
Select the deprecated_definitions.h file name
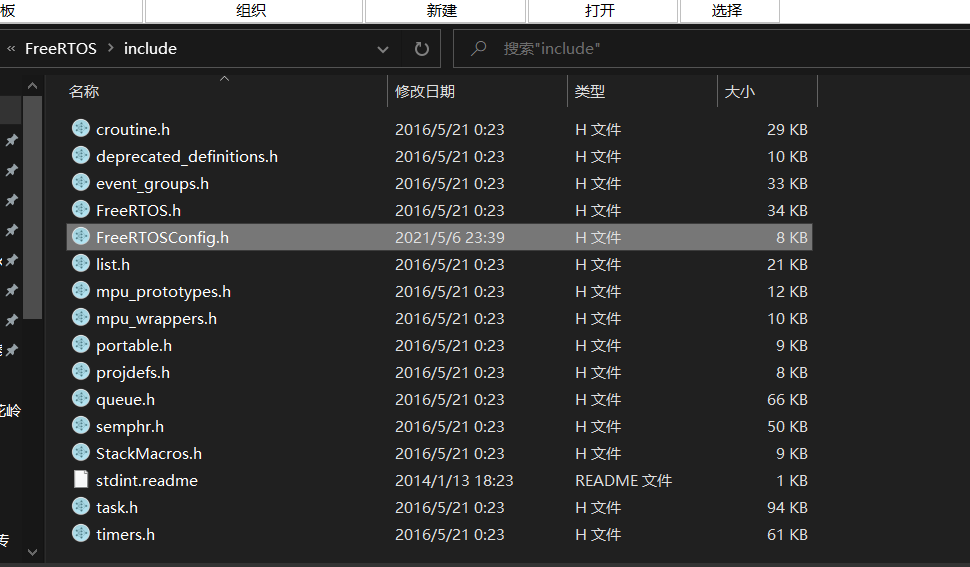coord(187,156)
